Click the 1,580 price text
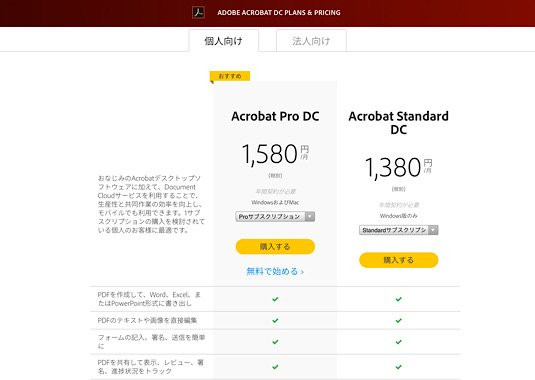535x380 pixels. click(x=270, y=154)
